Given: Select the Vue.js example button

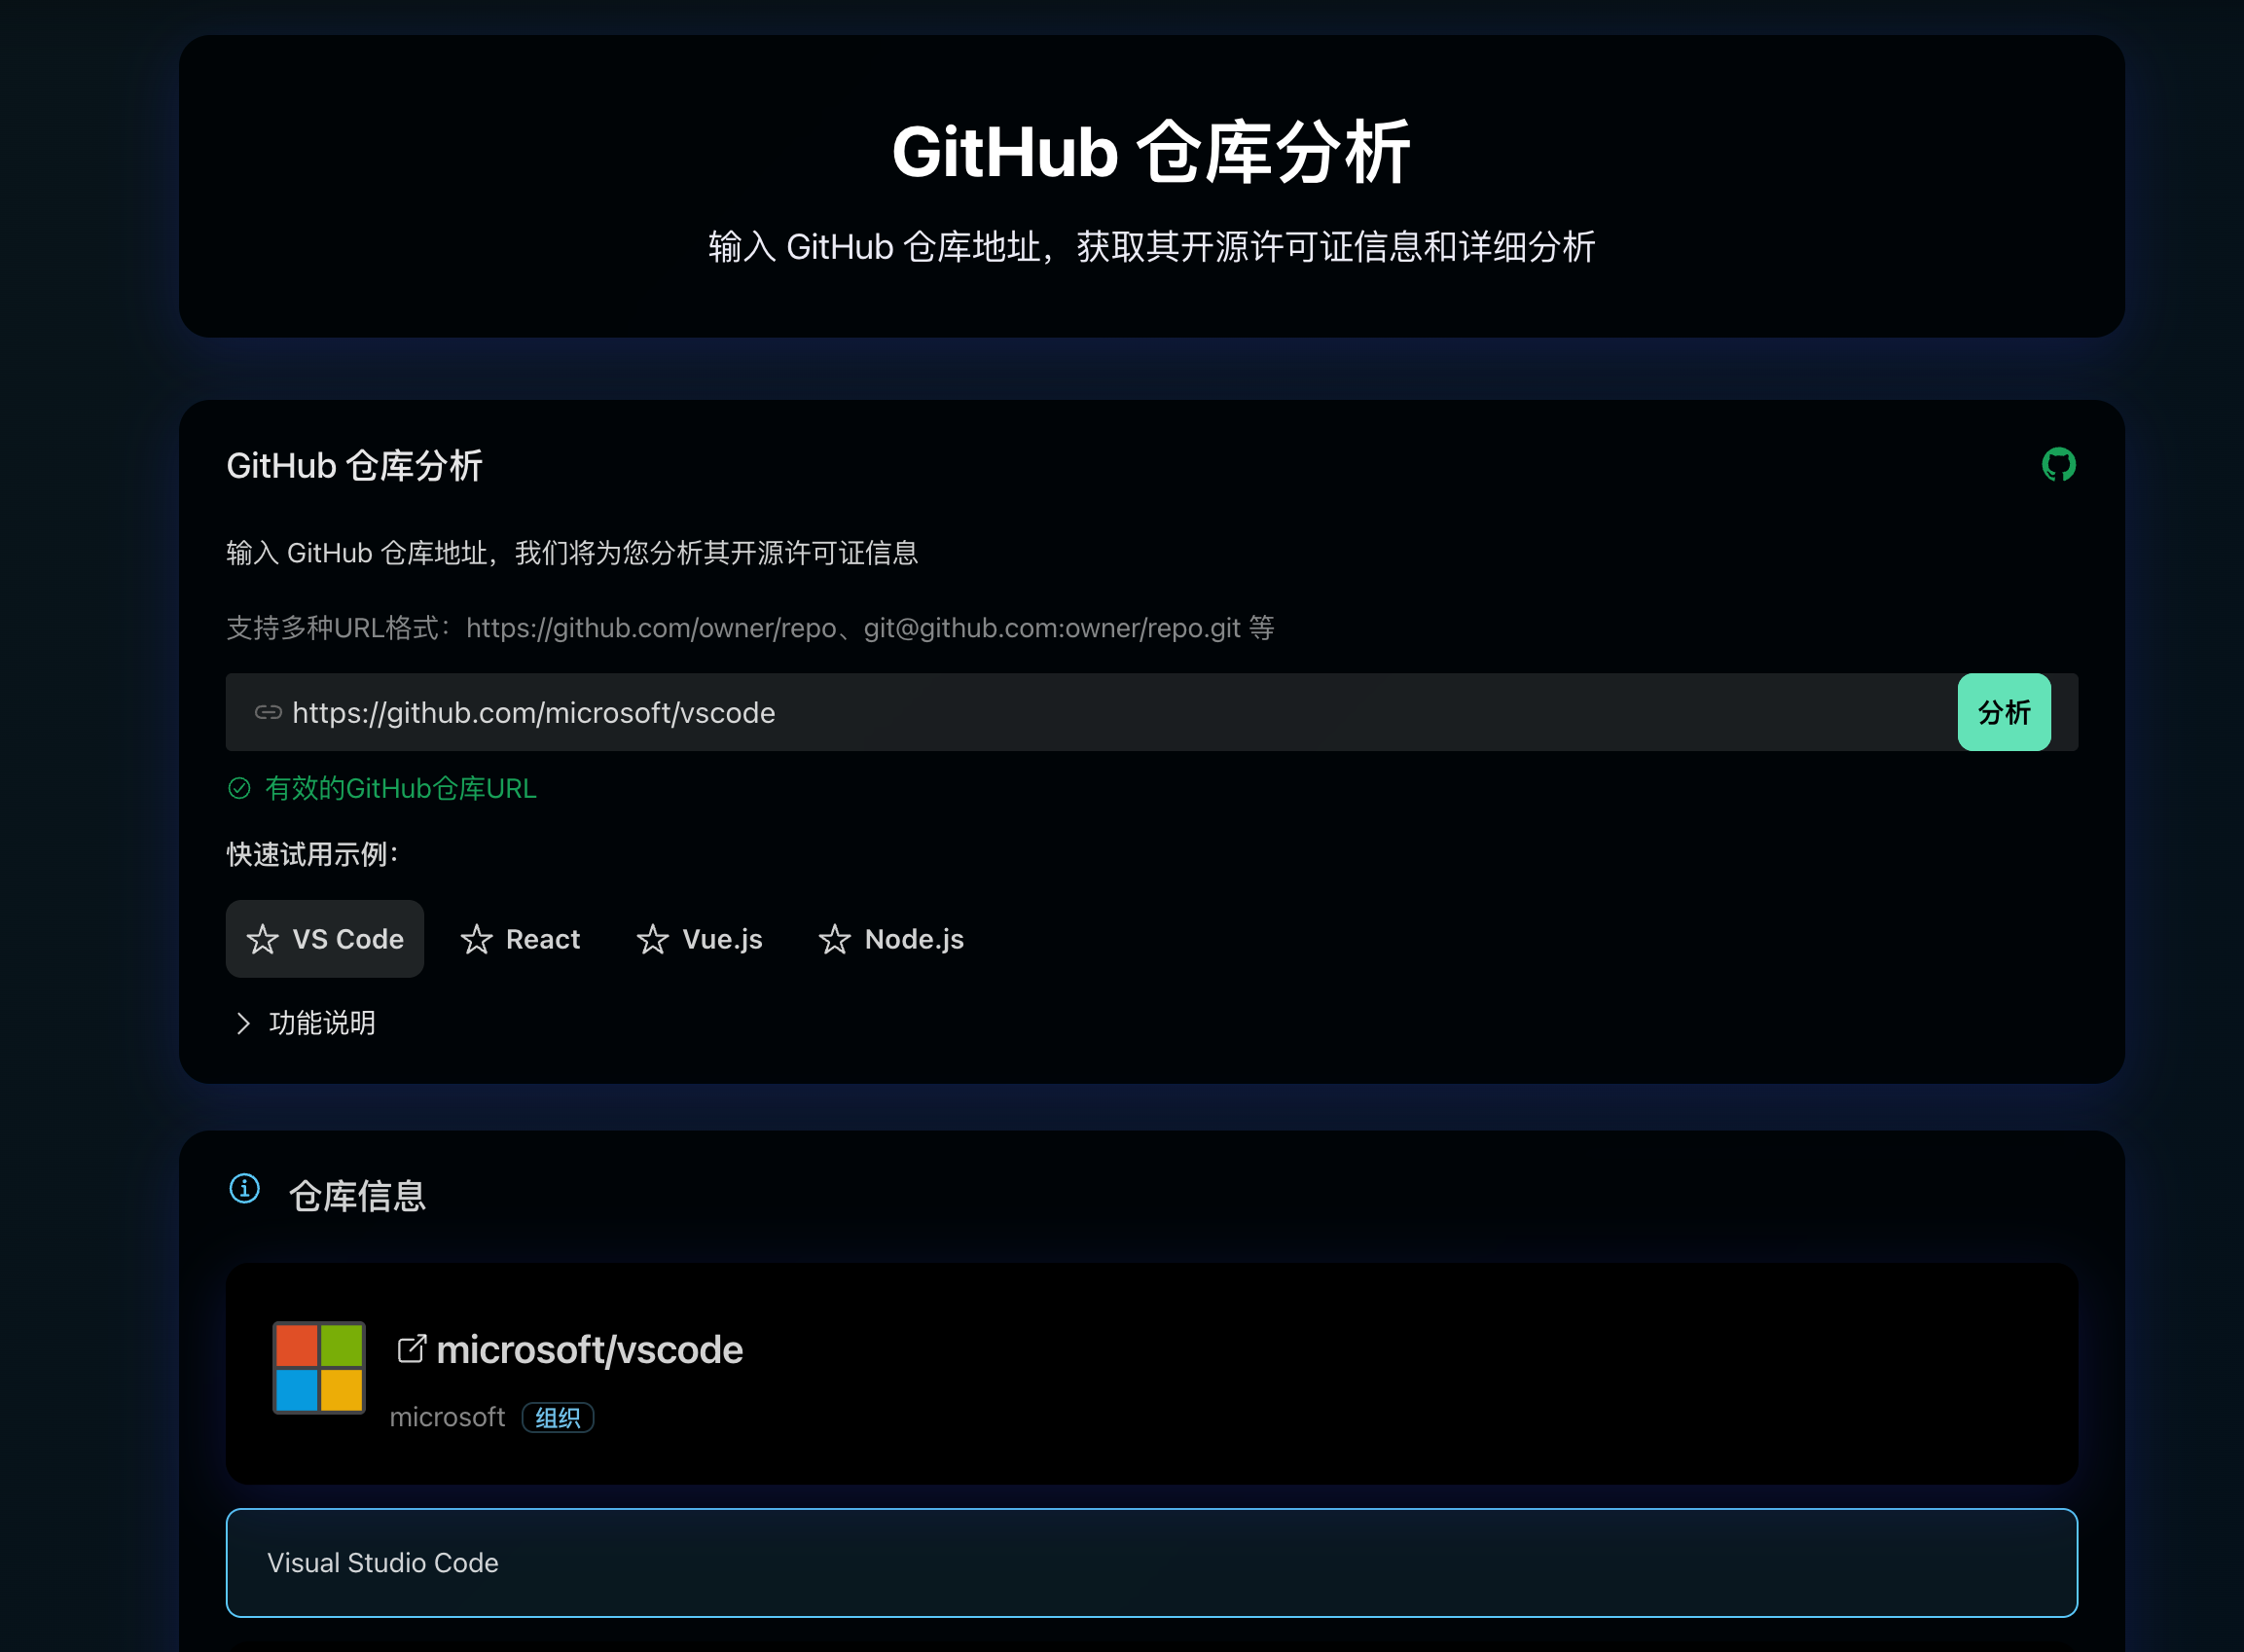Looking at the screenshot, I should pos(699,939).
